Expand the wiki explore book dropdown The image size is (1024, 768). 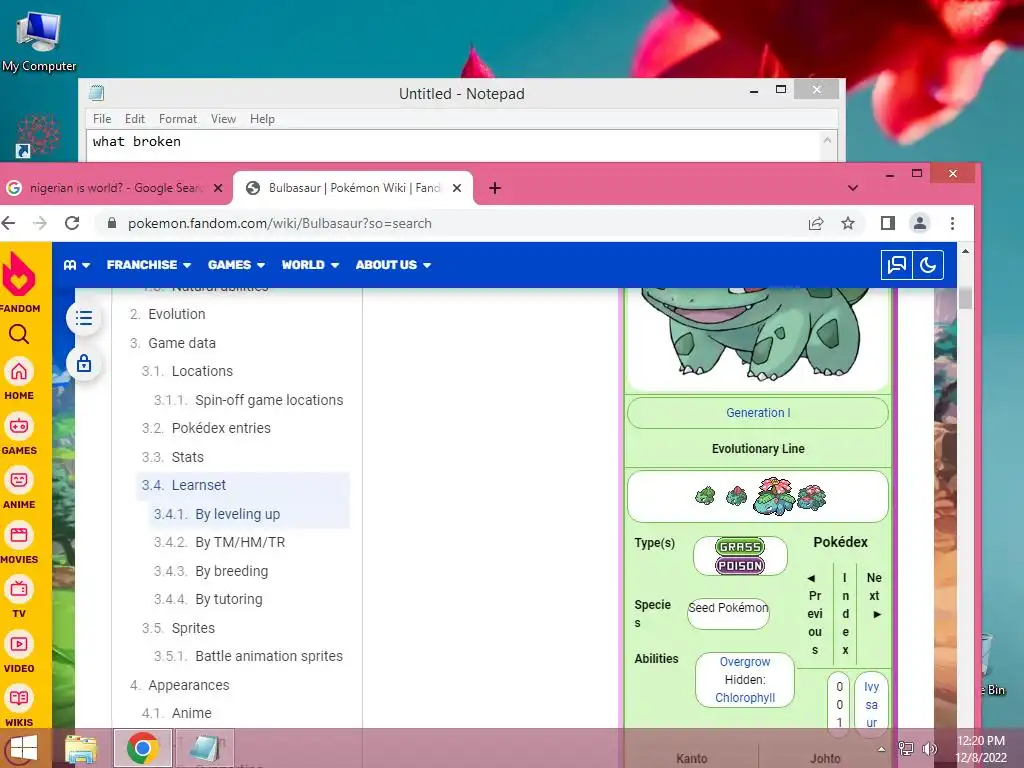tap(76, 264)
